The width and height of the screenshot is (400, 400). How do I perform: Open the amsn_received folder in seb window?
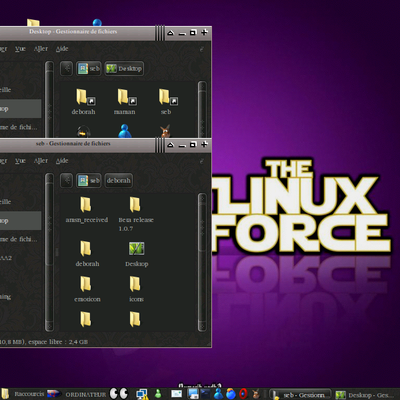tap(86, 209)
